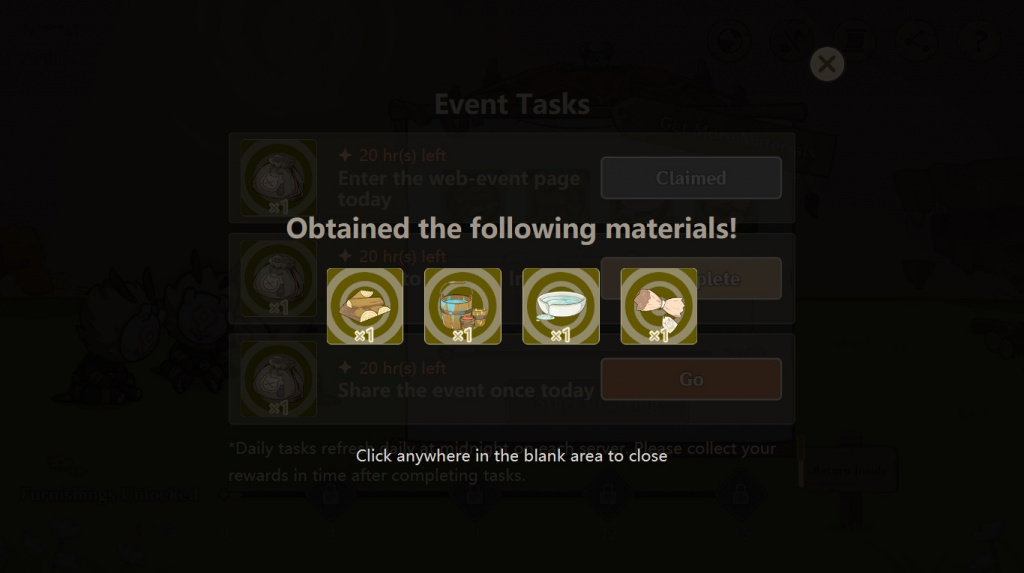Click the last lock on furnishings progress bar
Screen dimensions: 1024x573
pyautogui.click(x=740, y=495)
